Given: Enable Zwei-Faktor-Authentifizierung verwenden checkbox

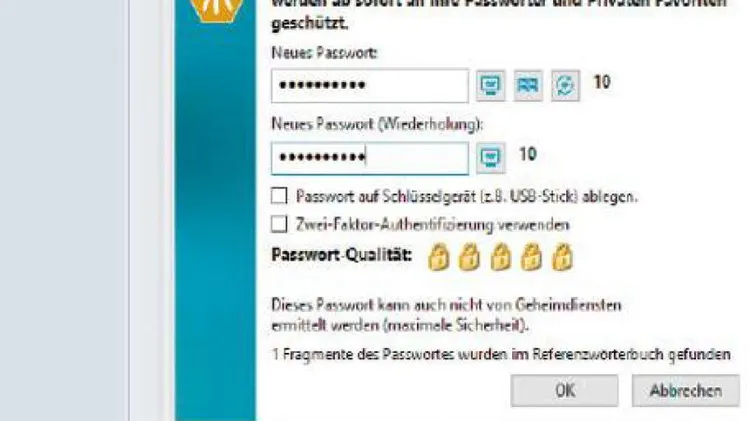Looking at the screenshot, I should pos(279,224).
